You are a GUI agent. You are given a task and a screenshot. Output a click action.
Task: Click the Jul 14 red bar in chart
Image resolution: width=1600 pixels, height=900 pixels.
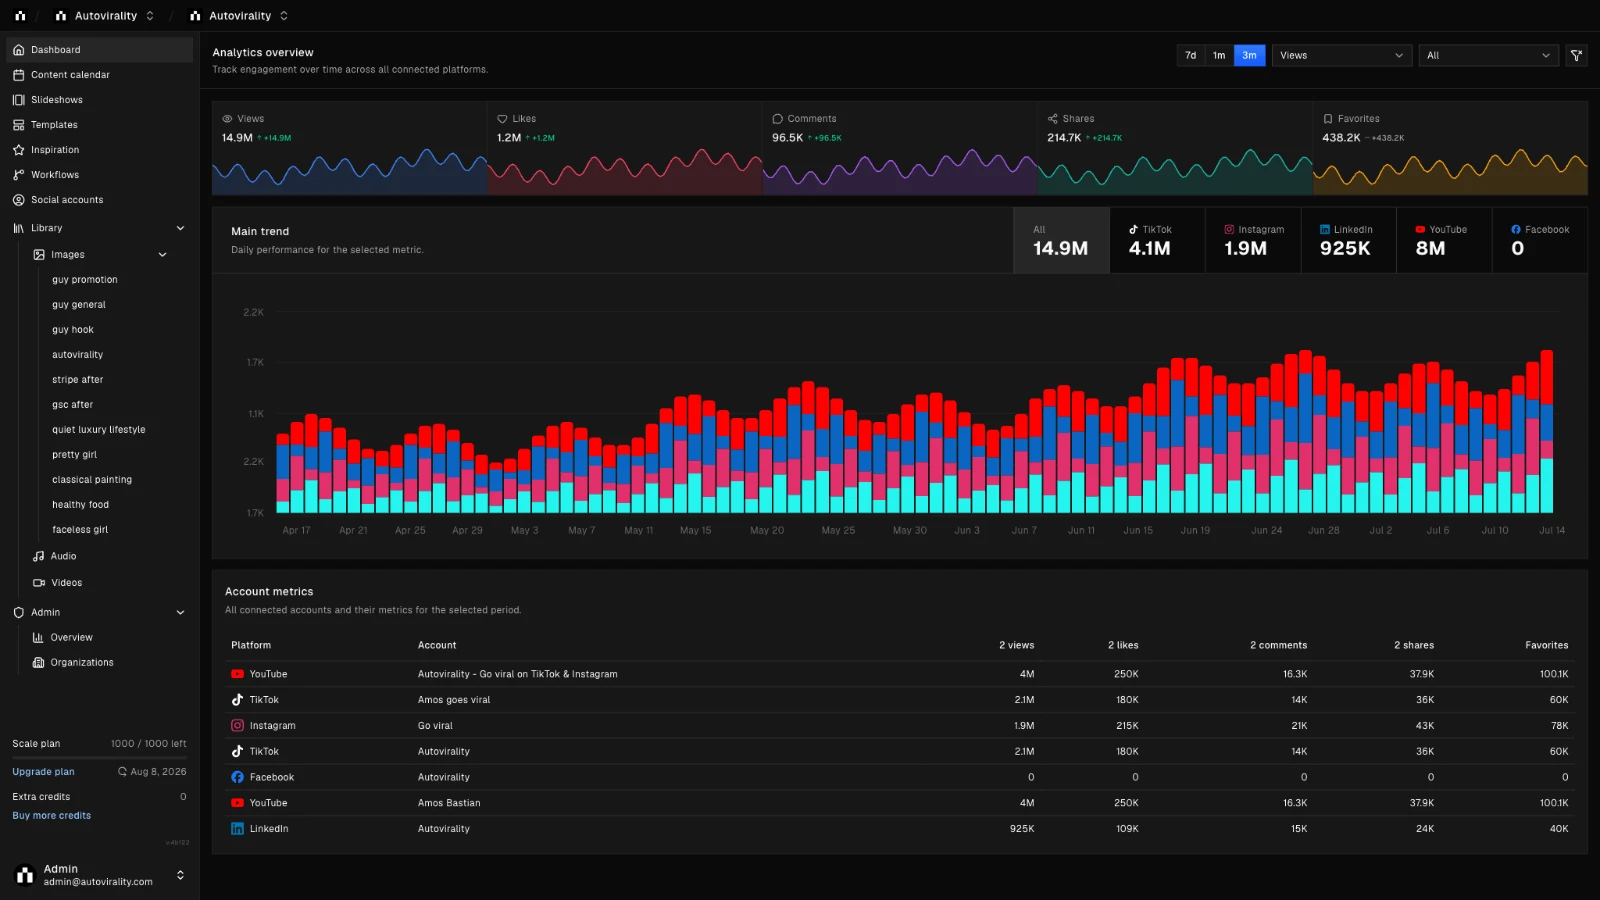(1547, 377)
